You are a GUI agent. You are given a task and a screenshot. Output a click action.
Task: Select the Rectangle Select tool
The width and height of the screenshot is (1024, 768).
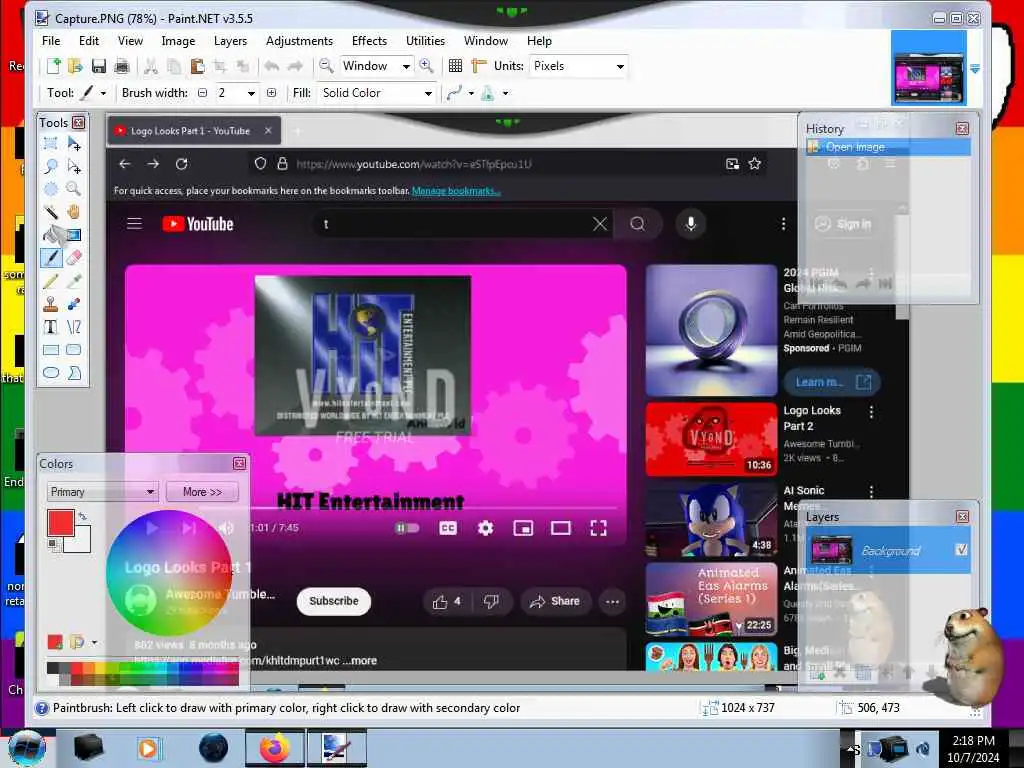(50, 143)
